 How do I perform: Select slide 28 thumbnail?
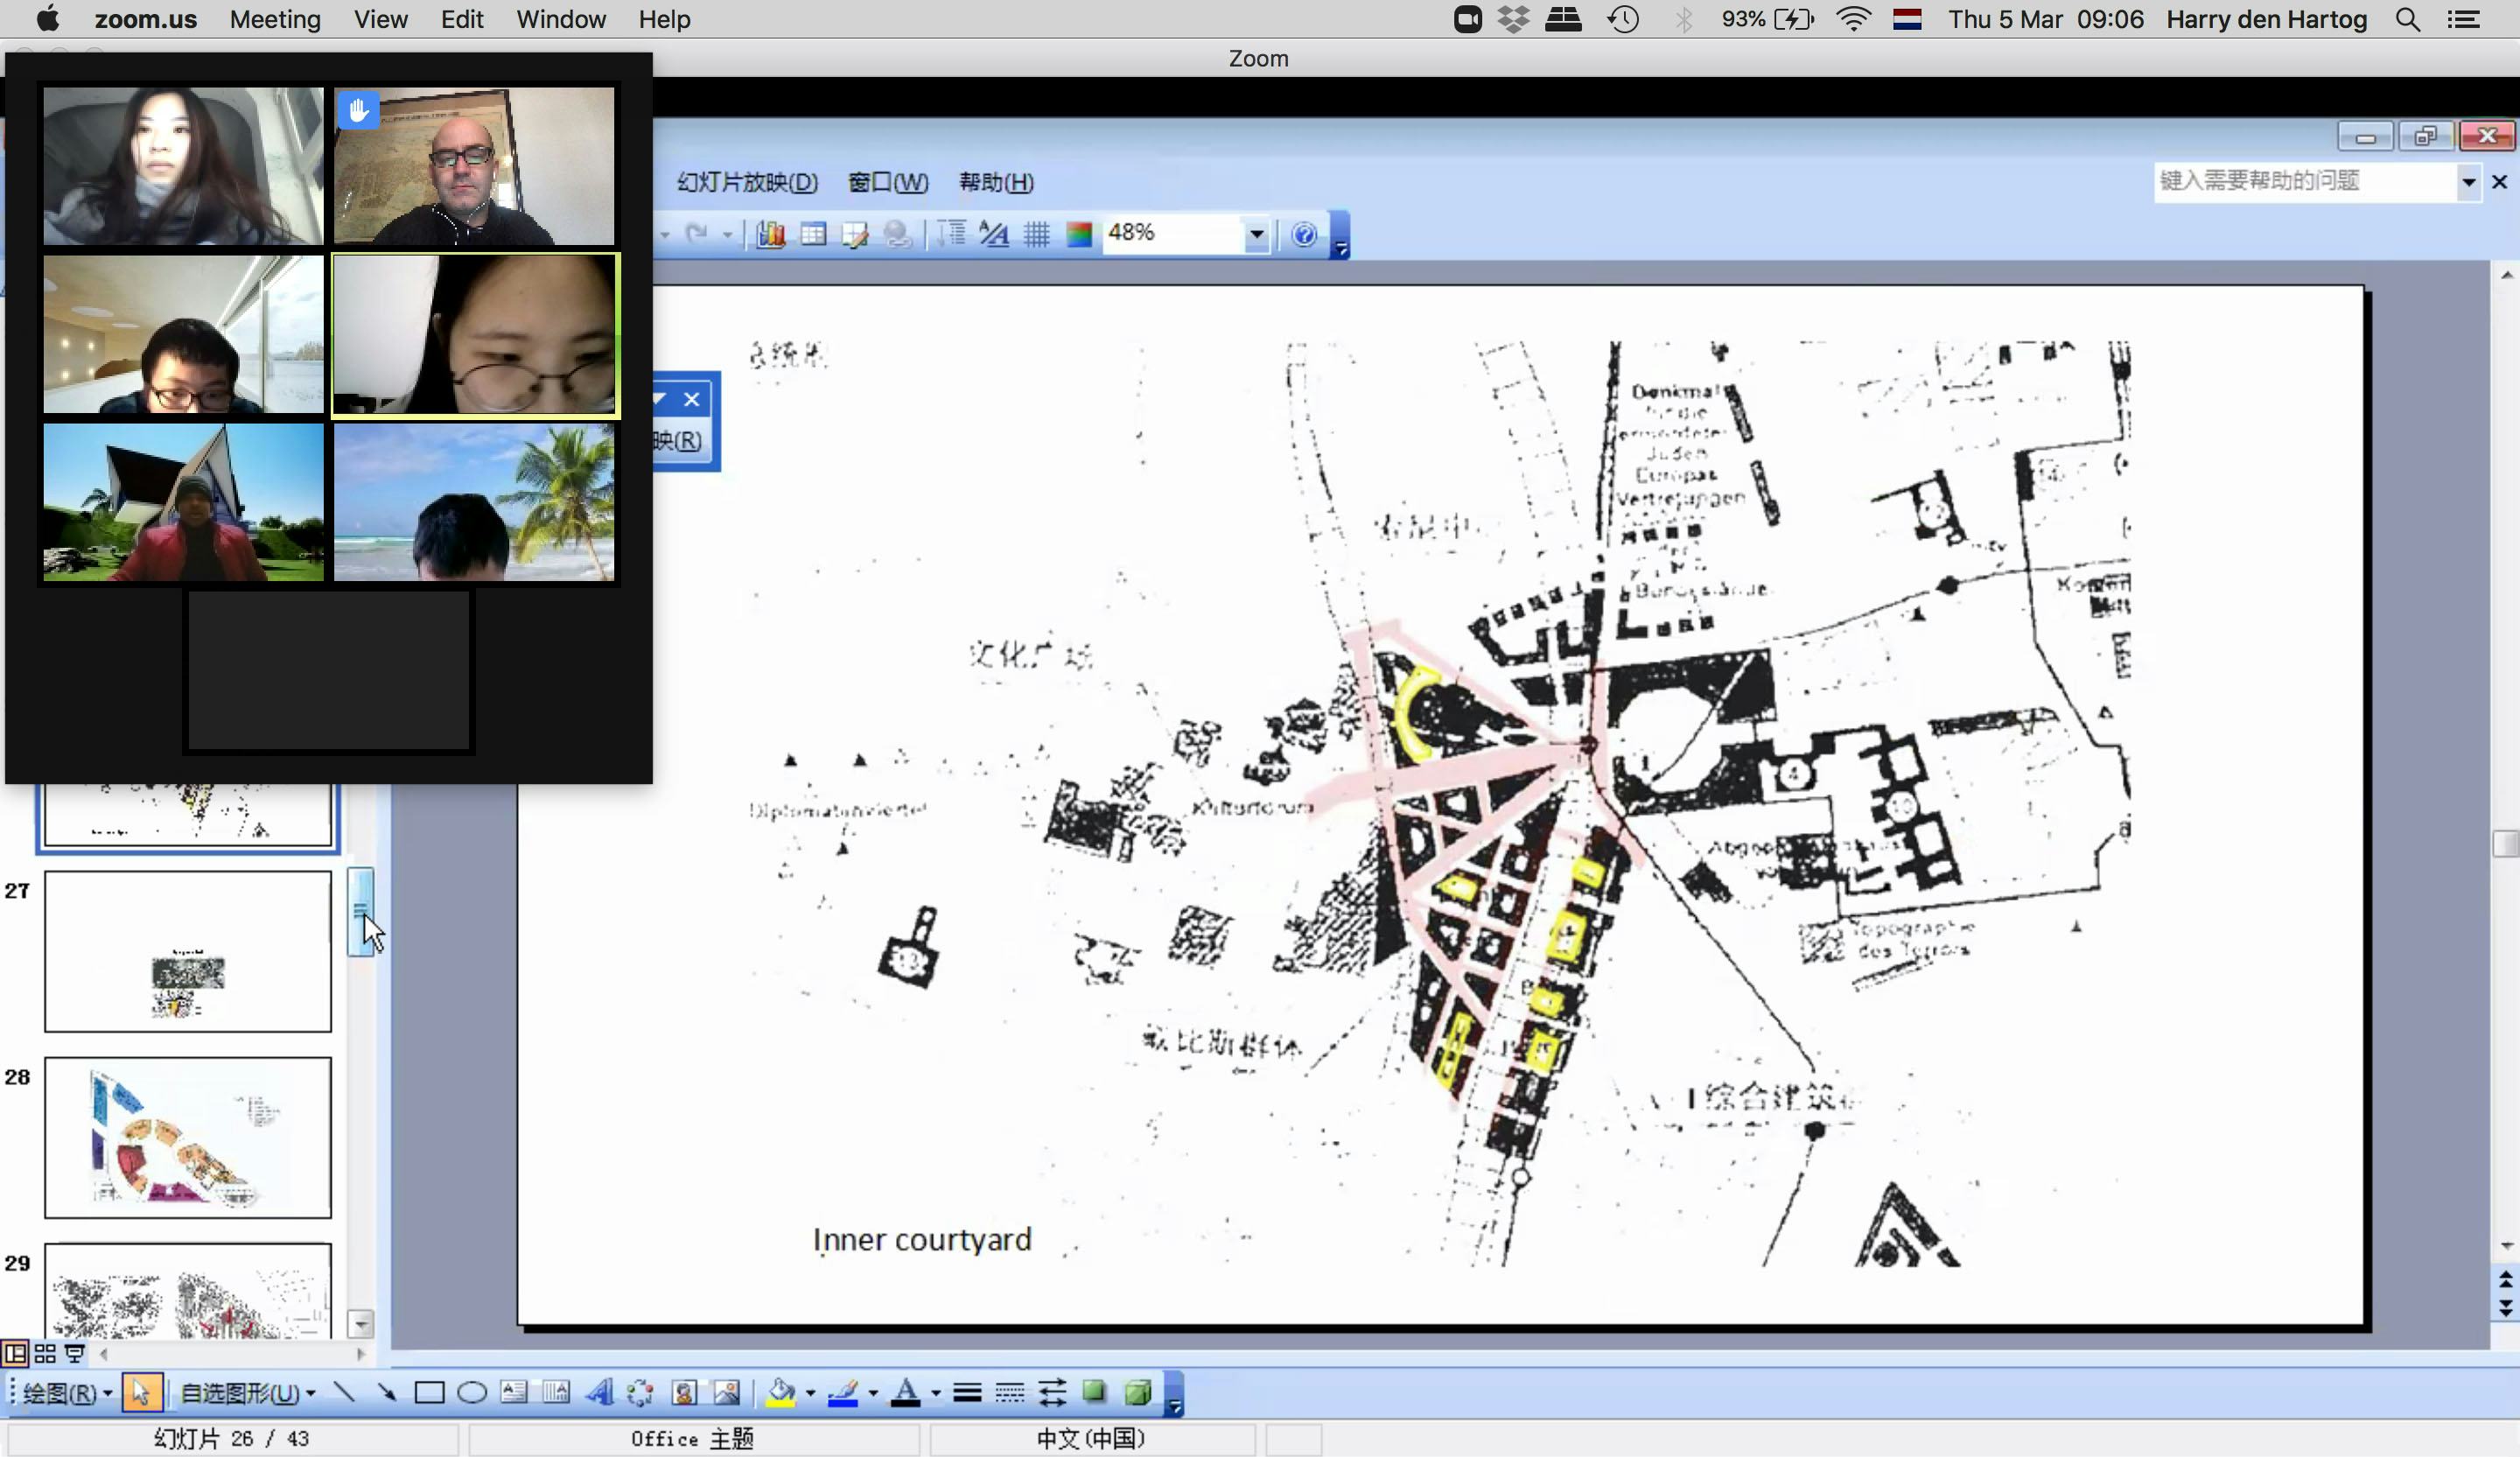coord(188,1137)
